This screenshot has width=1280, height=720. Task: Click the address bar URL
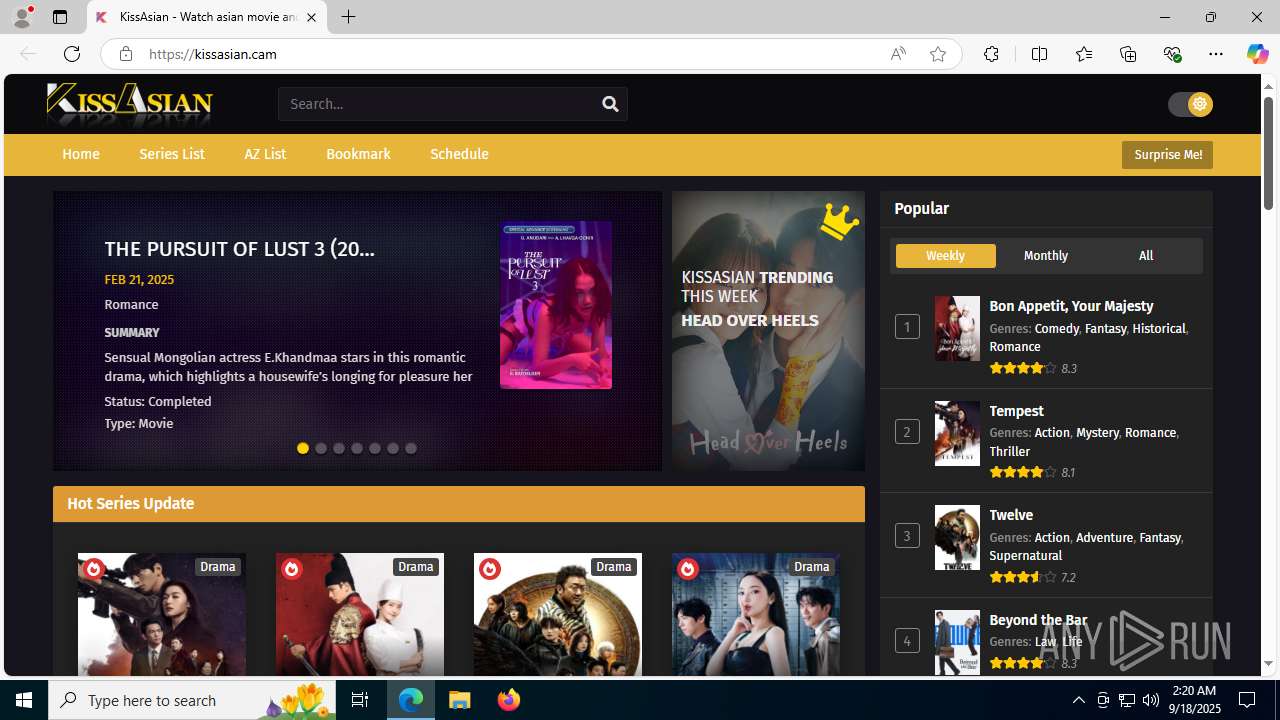(213, 54)
